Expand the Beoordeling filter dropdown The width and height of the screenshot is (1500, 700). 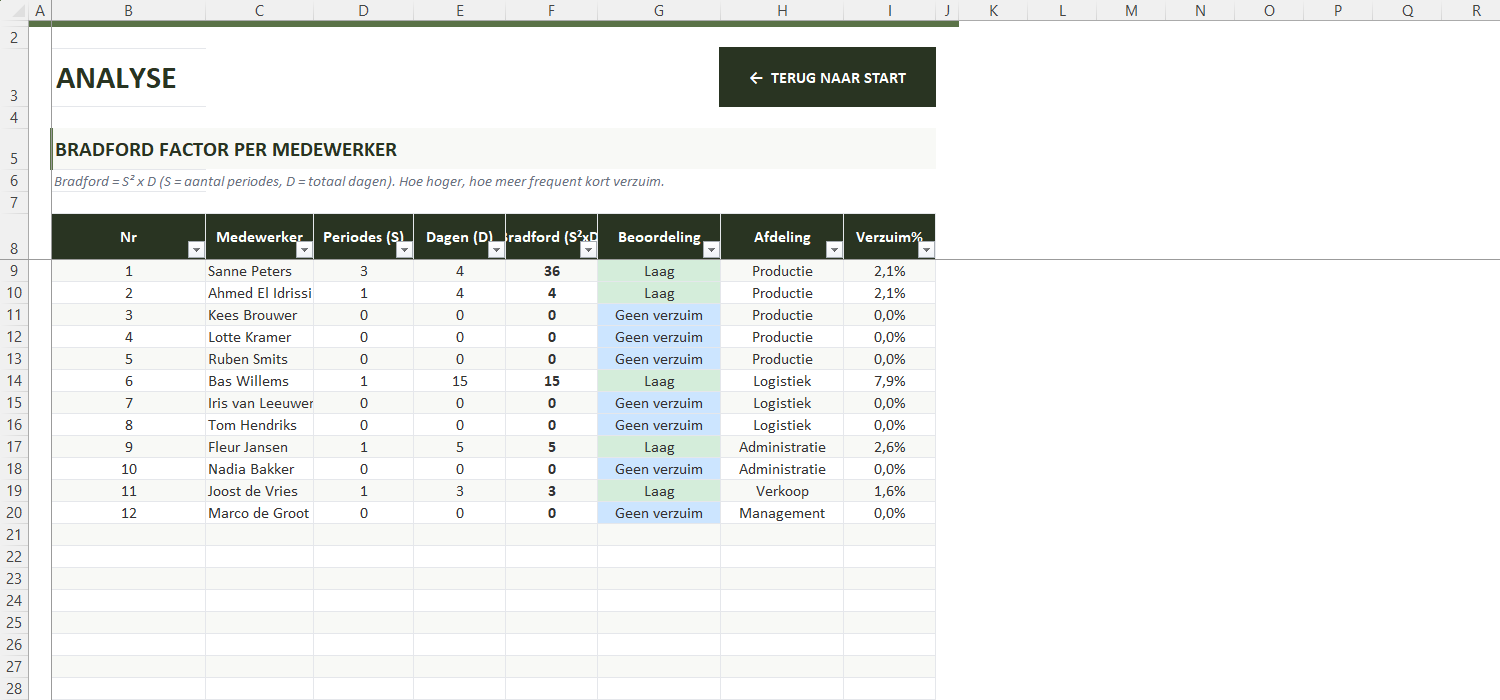coord(711,250)
